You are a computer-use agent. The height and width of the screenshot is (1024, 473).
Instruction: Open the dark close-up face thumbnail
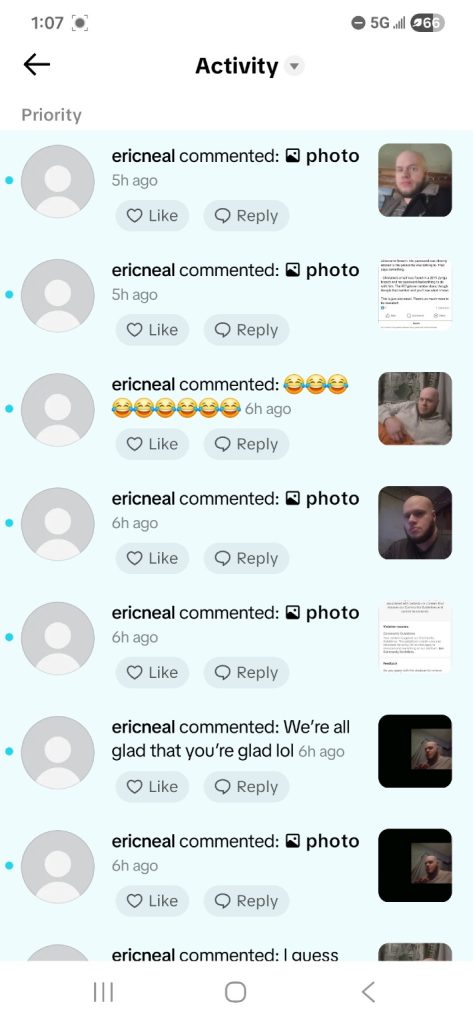[x=415, y=523]
